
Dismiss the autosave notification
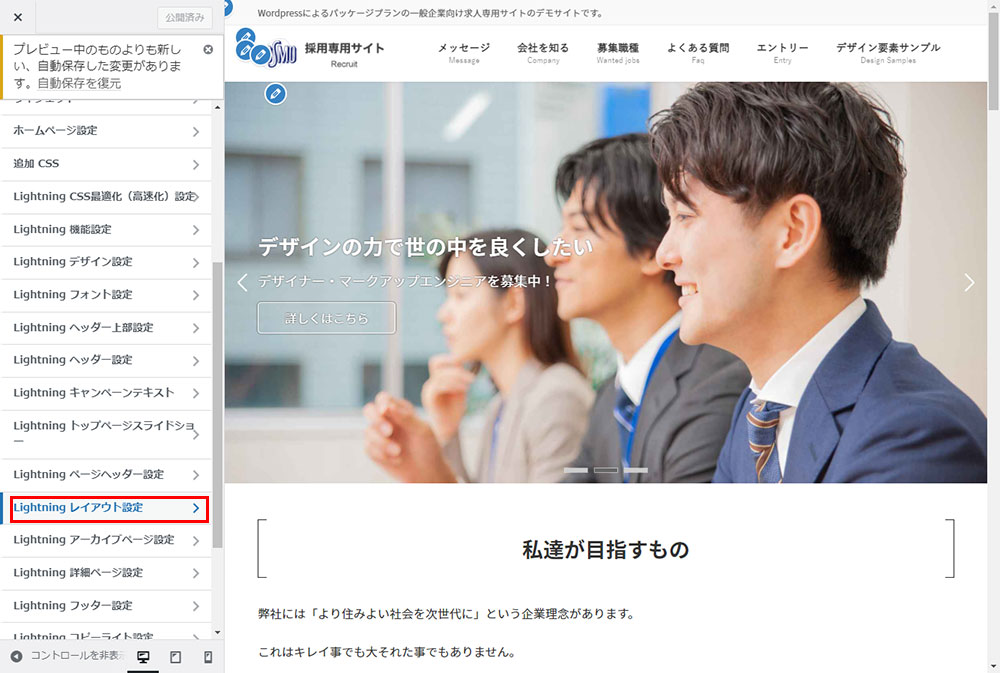208,49
